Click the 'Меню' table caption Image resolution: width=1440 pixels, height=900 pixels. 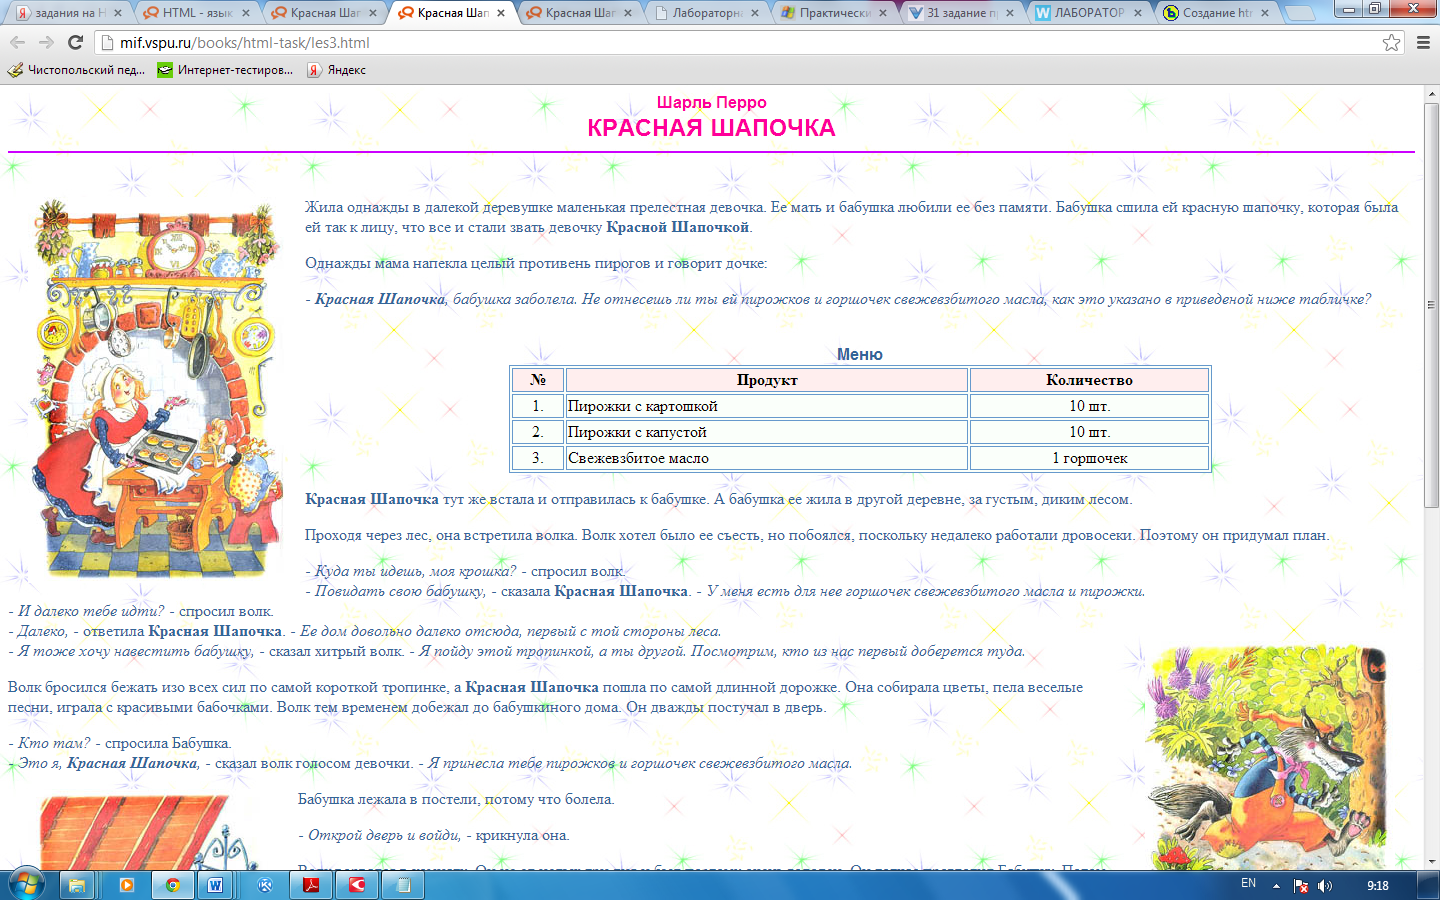tap(860, 354)
